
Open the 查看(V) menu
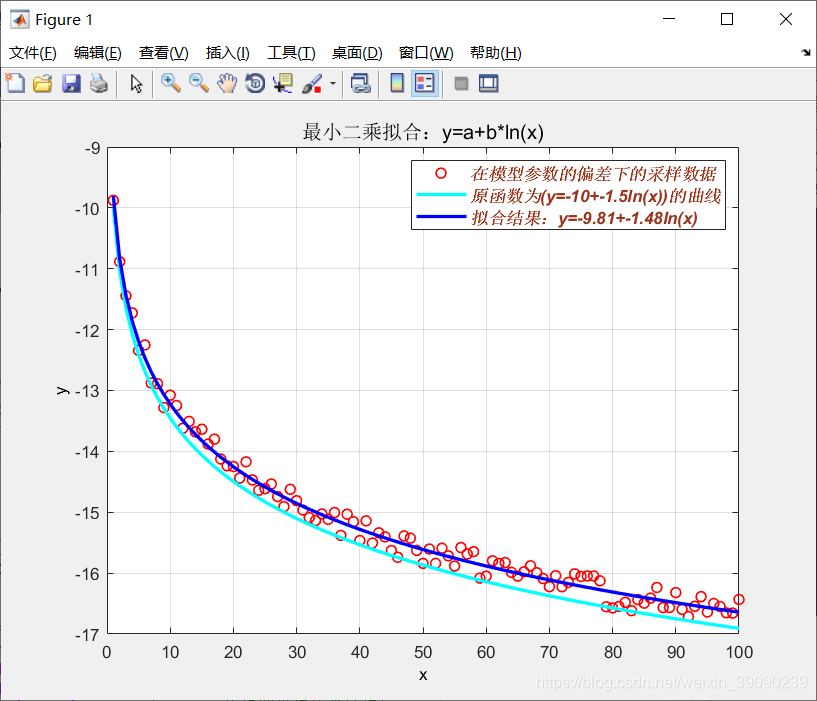click(x=164, y=53)
